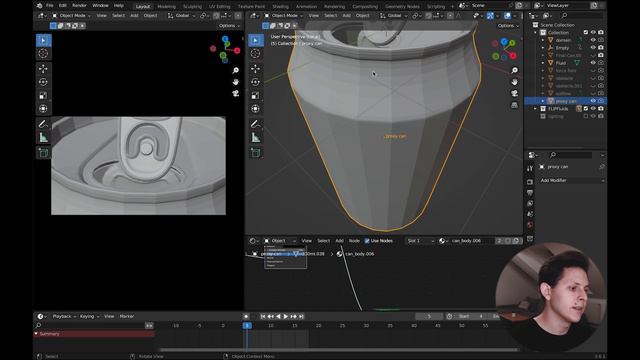The image size is (640, 360).
Task: Toggle camera view icon in right viewport
Action: 514,93
